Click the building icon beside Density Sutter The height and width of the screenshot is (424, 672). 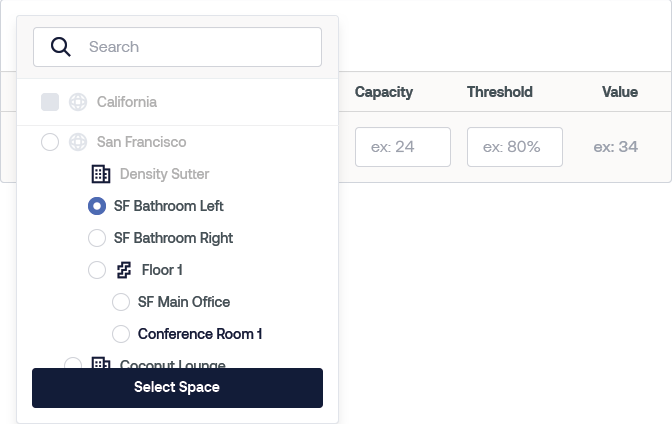pos(101,174)
